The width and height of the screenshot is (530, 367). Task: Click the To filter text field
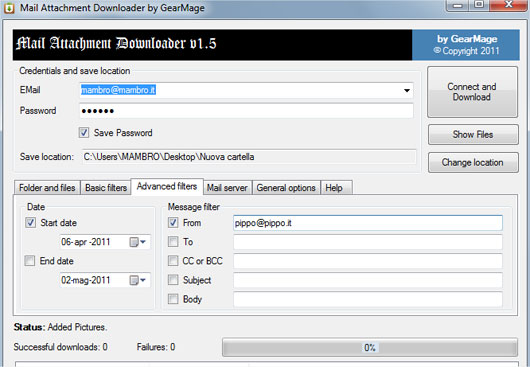pos(368,242)
